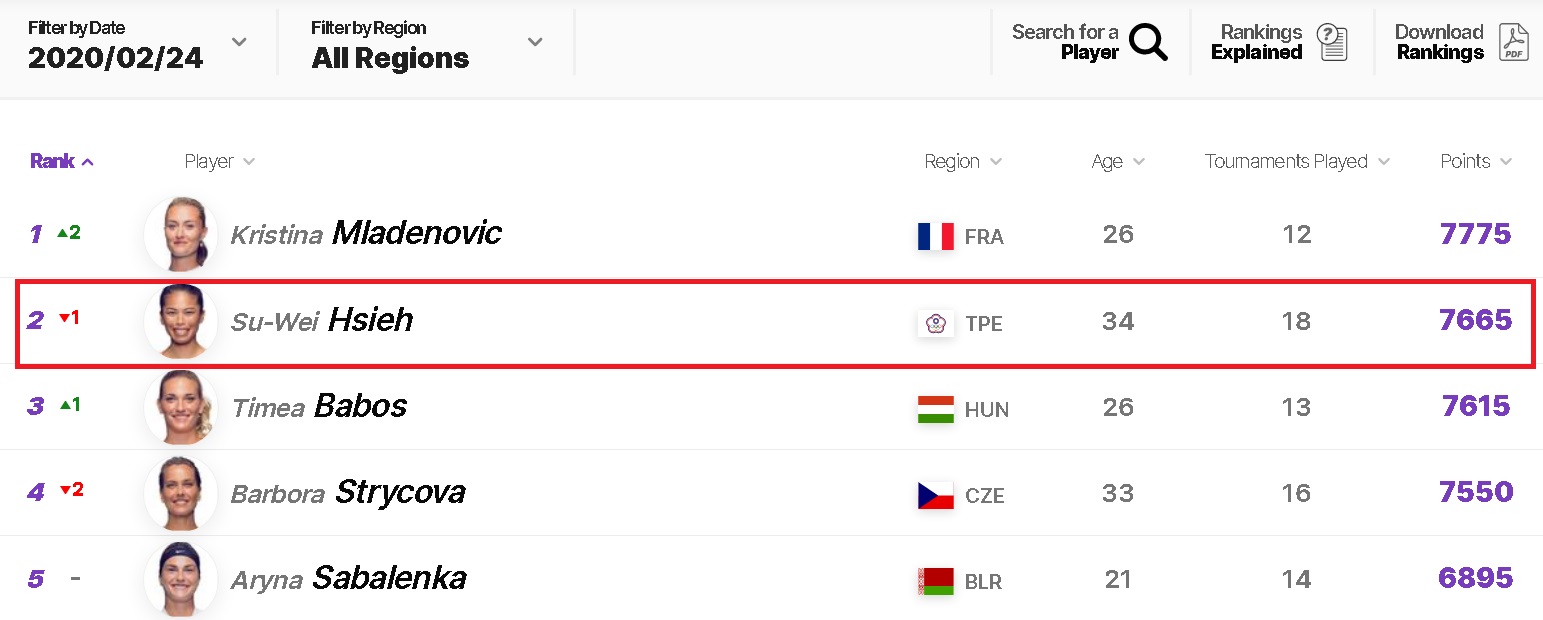The image size is (1543, 620).
Task: Expand the Filter by Region dropdown
Action: click(427, 43)
